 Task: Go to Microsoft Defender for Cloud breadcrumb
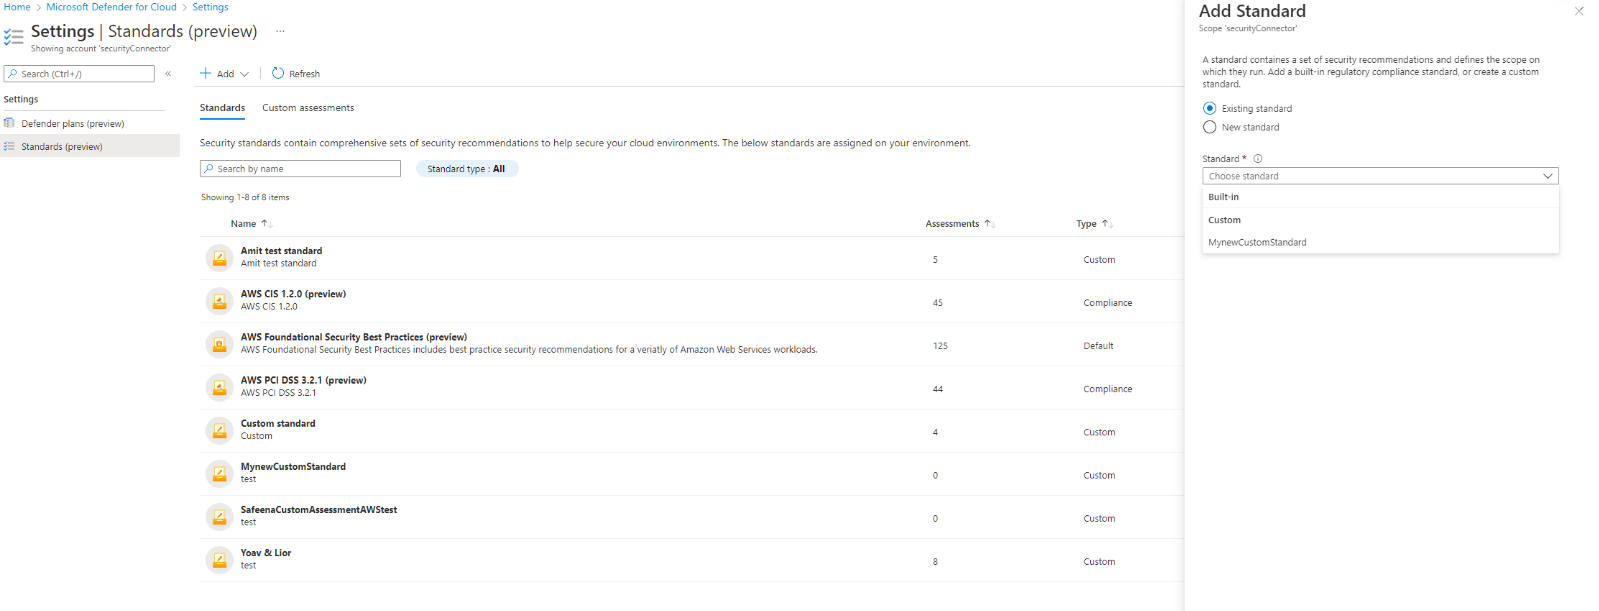click(111, 7)
